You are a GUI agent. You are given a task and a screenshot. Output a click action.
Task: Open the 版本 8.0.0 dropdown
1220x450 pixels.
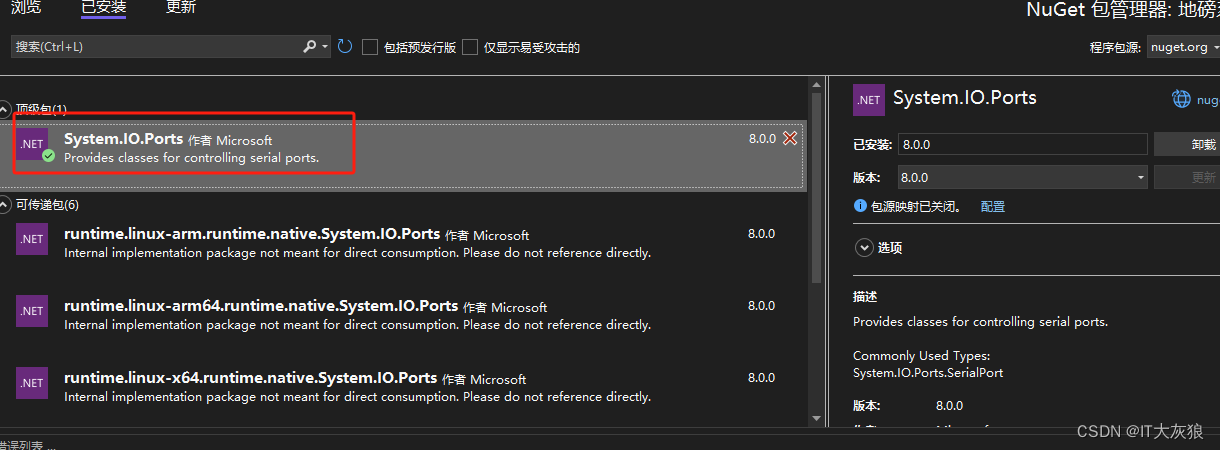1022,177
